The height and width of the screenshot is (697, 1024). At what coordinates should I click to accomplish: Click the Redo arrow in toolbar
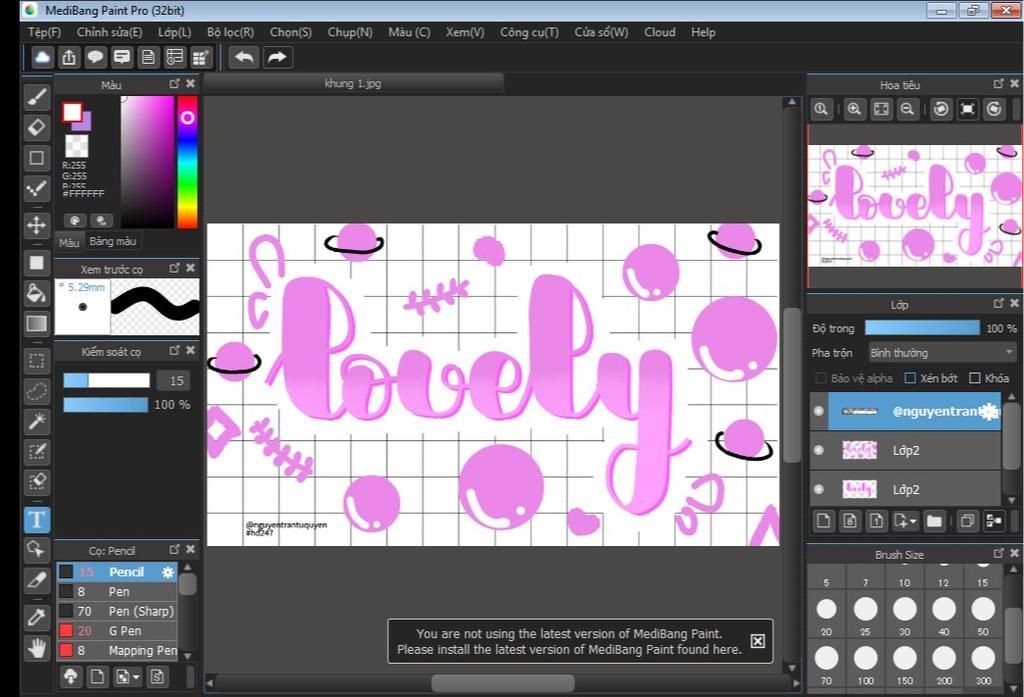[x=277, y=57]
